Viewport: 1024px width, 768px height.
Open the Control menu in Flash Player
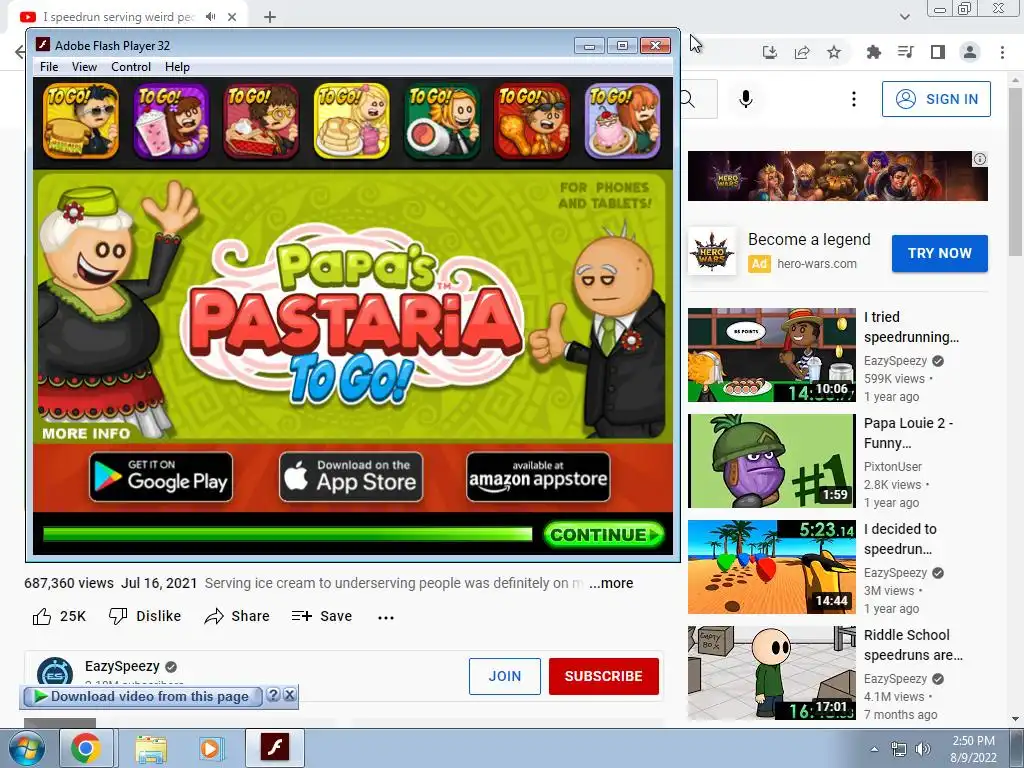click(131, 67)
